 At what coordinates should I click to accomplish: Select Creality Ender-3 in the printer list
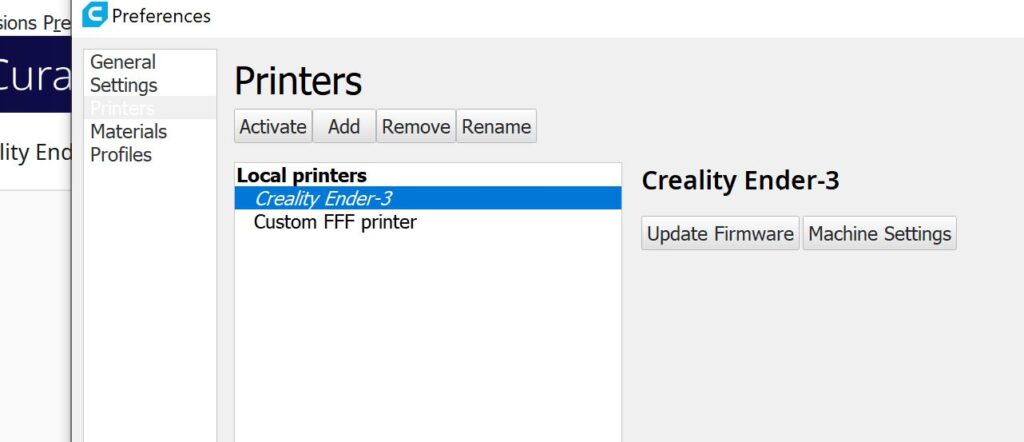[x=428, y=198]
